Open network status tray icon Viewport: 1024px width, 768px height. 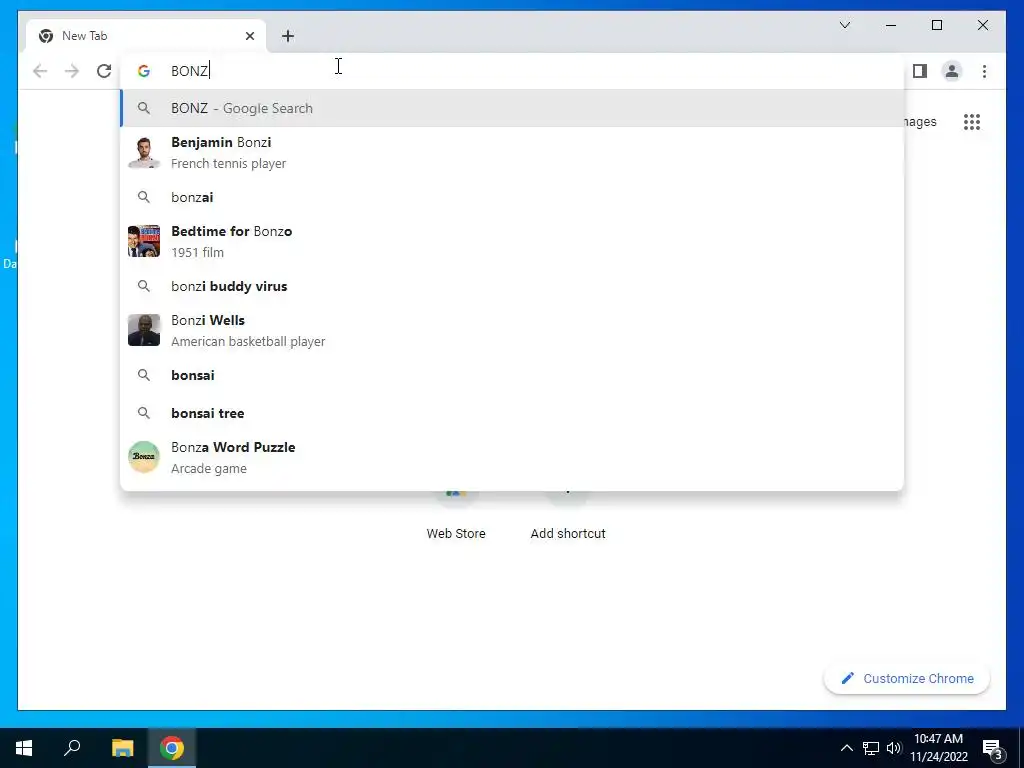[x=871, y=748]
